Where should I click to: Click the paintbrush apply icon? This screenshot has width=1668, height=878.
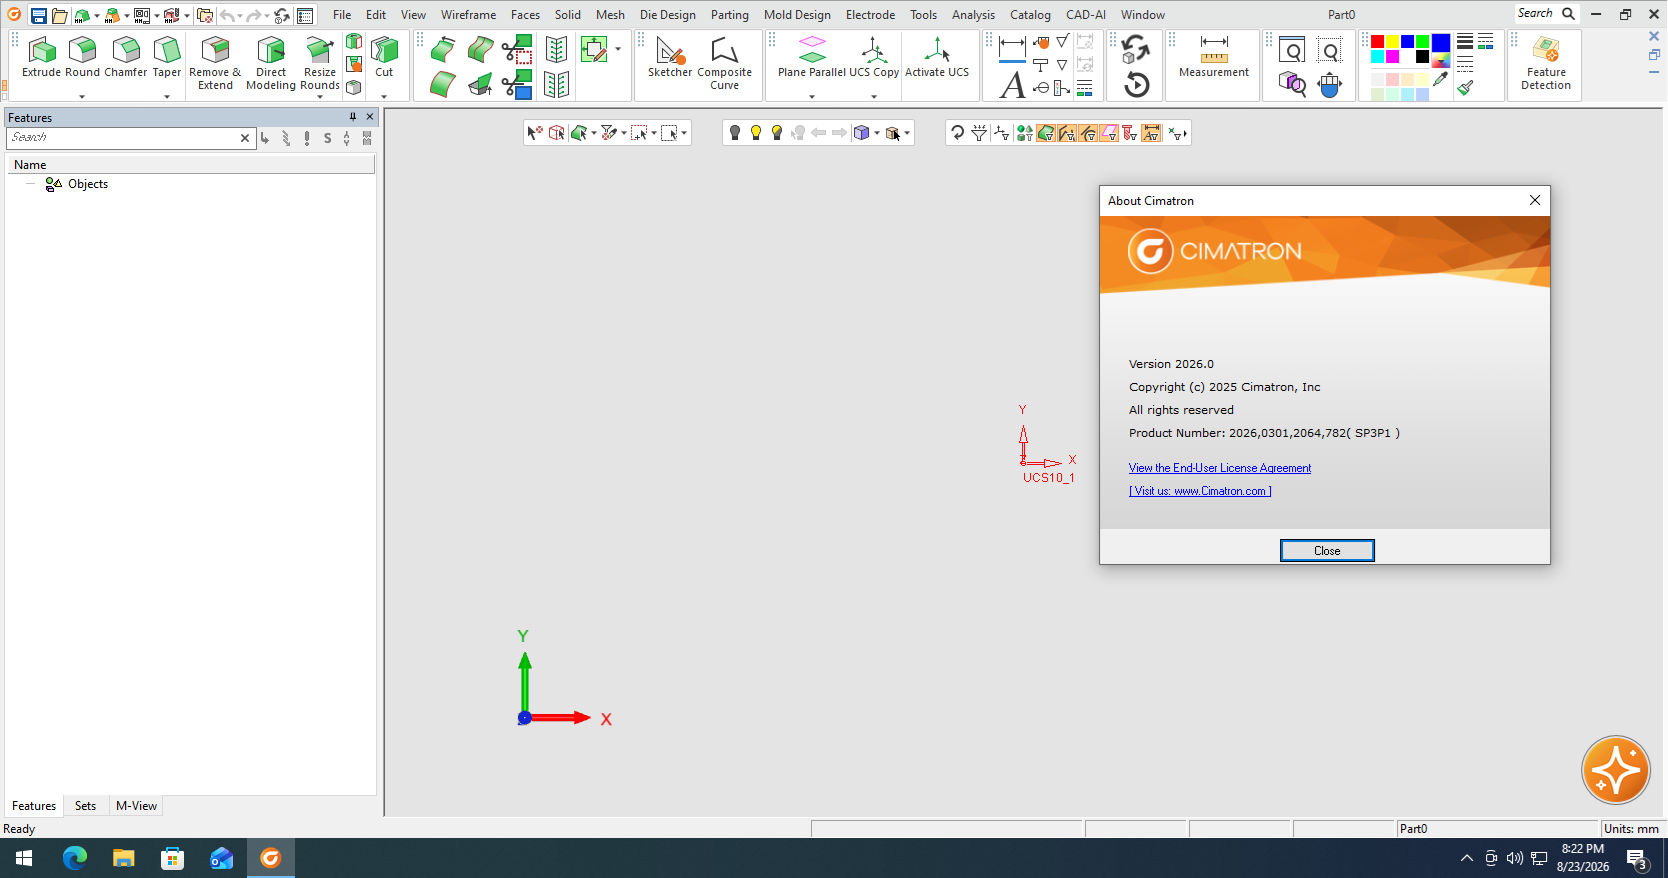point(1465,87)
